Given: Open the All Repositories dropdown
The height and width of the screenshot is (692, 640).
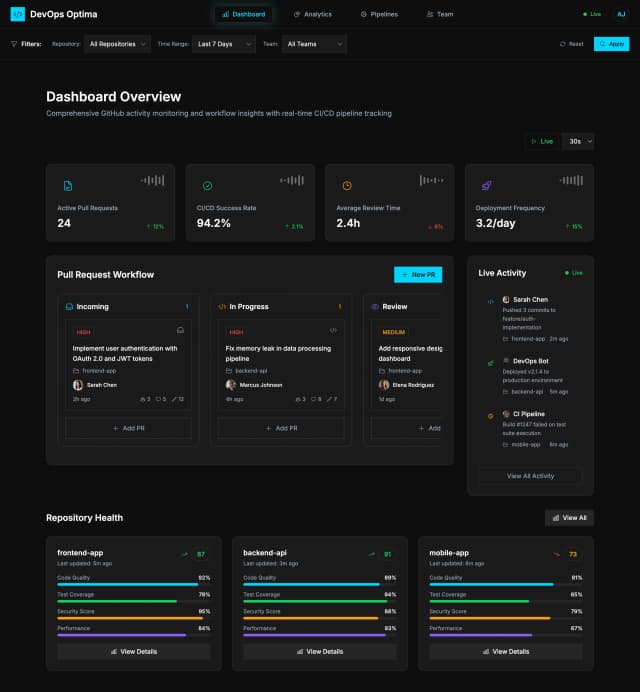Looking at the screenshot, I should pyautogui.click(x=118, y=44).
